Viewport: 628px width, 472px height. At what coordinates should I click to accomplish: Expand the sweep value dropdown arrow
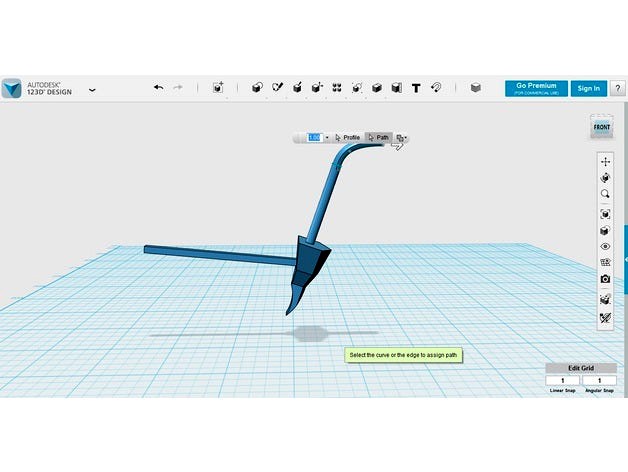coord(326,137)
